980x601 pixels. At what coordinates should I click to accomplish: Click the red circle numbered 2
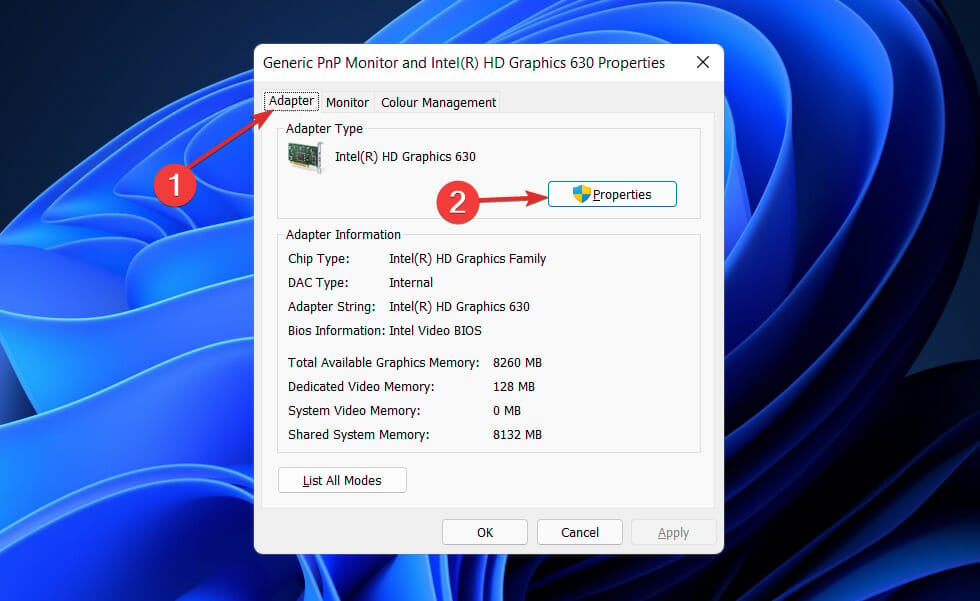[x=458, y=202]
